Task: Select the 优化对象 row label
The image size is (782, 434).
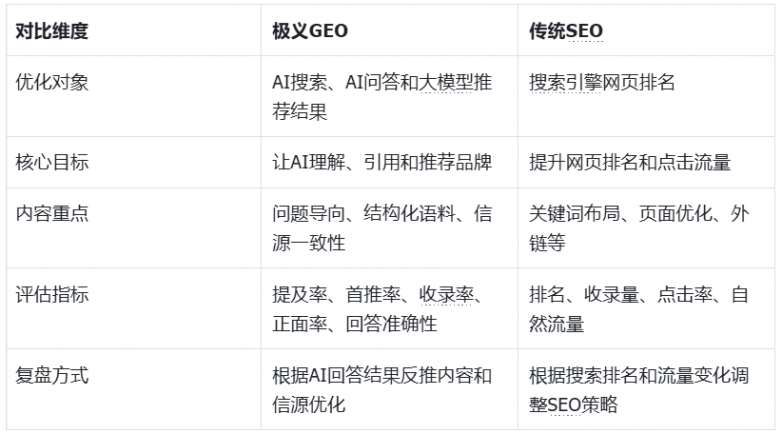Action: pos(52,82)
